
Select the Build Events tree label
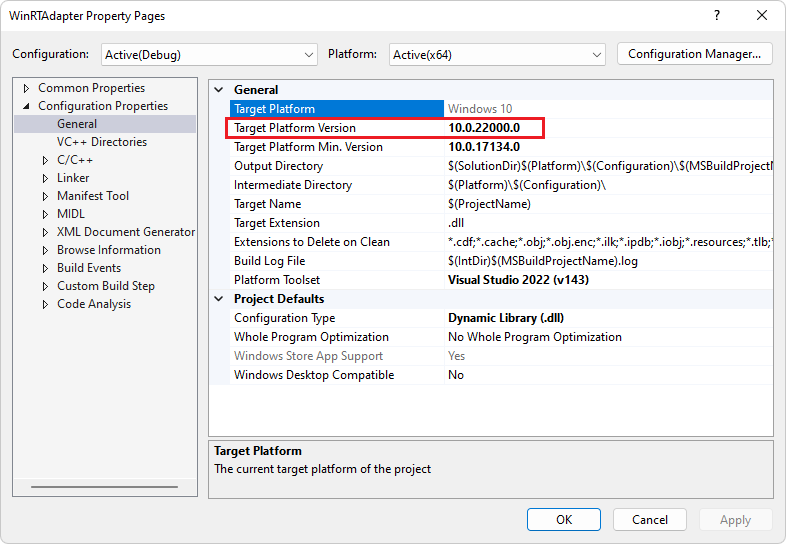coord(89,268)
